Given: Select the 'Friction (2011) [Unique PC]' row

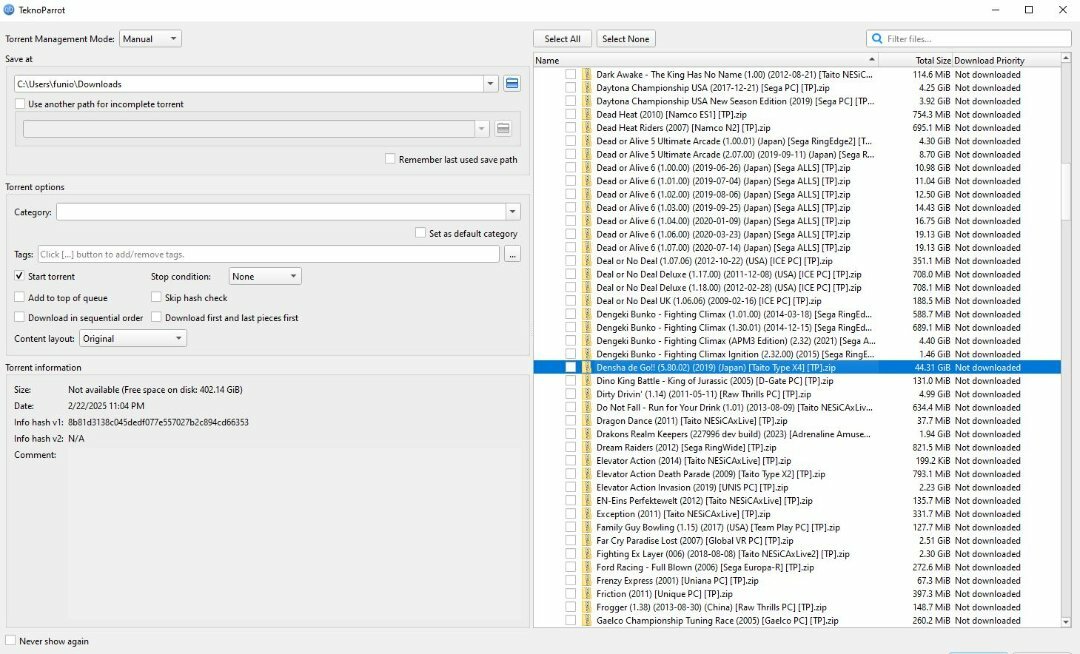Looking at the screenshot, I should [797, 593].
